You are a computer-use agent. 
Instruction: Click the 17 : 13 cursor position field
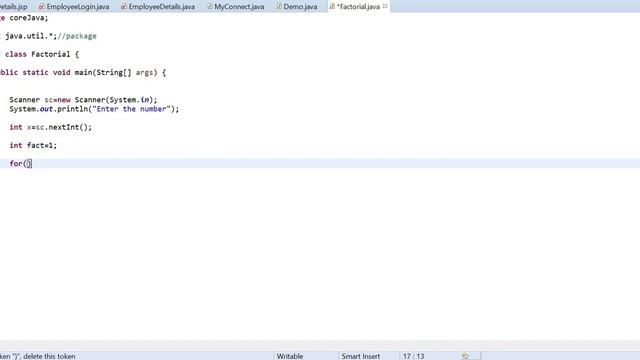click(x=413, y=356)
